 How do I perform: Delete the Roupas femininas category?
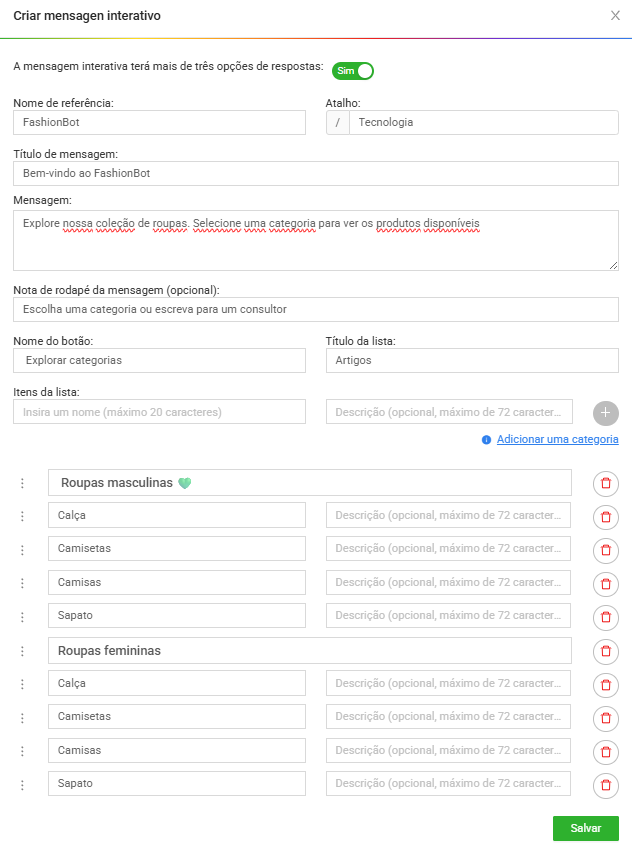(x=606, y=651)
